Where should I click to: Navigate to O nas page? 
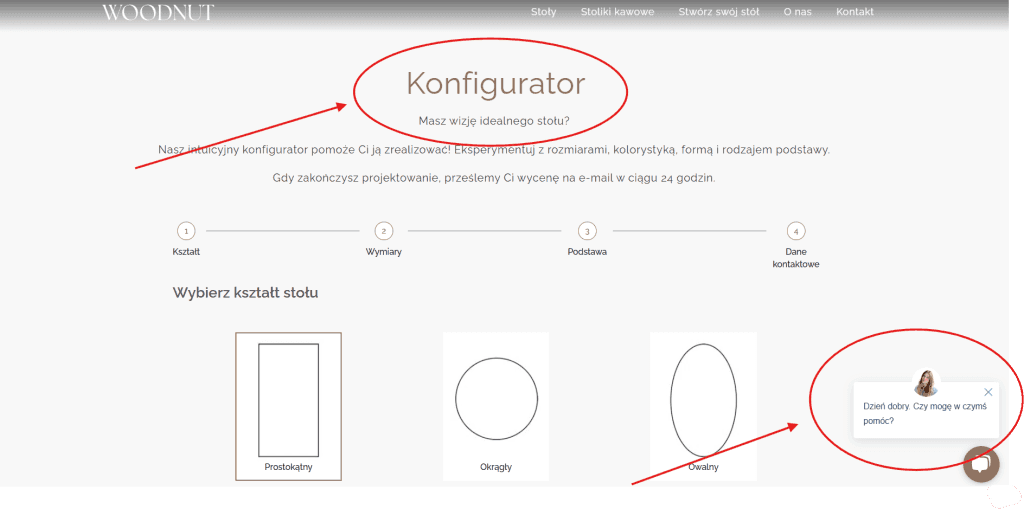(x=797, y=12)
